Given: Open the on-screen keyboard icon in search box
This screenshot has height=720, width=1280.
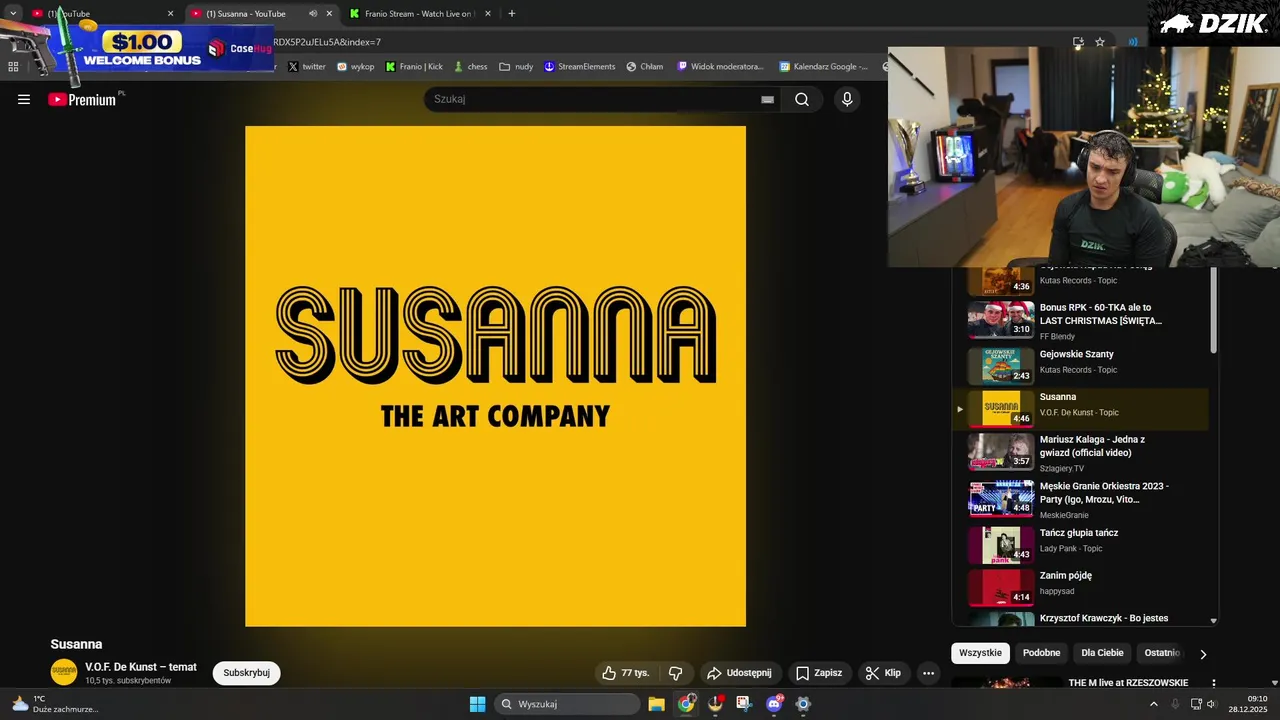Looking at the screenshot, I should pyautogui.click(x=767, y=99).
